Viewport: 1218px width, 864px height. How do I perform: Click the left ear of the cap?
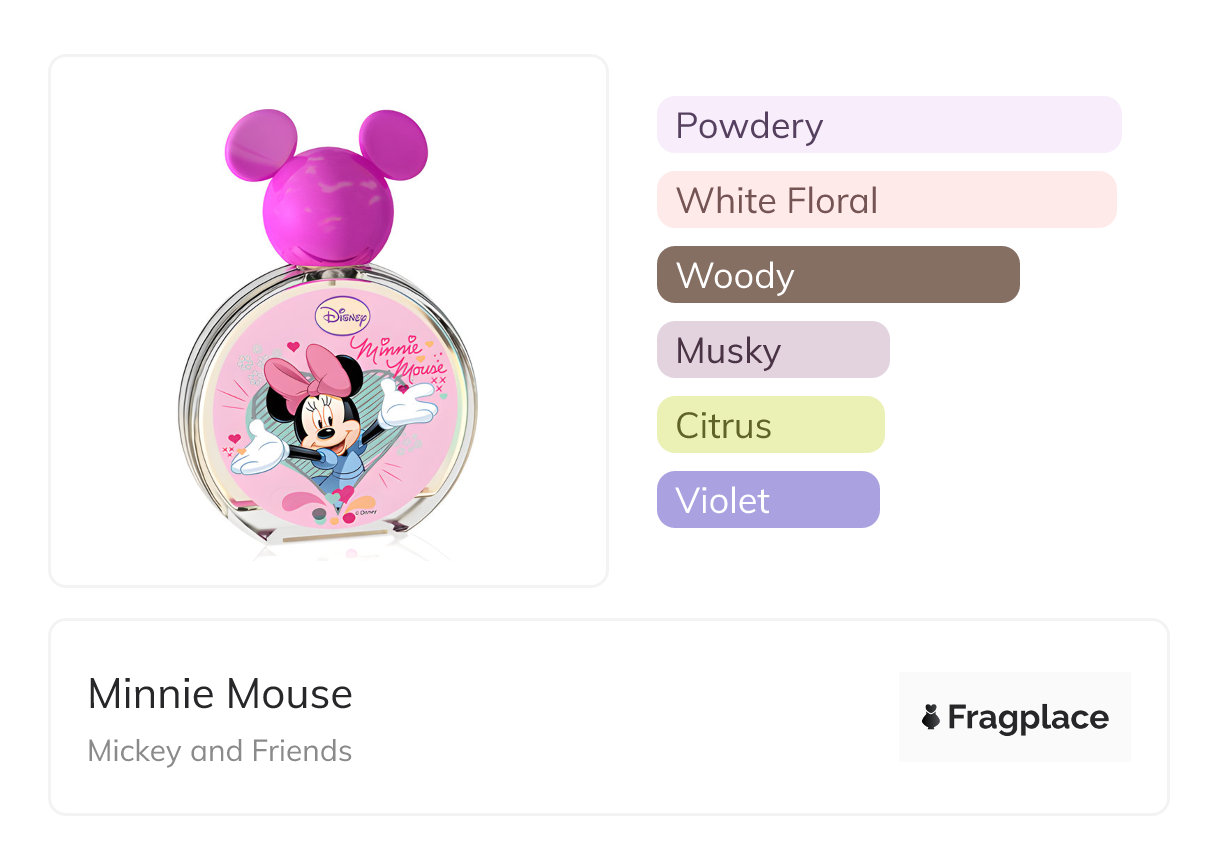pos(260,144)
